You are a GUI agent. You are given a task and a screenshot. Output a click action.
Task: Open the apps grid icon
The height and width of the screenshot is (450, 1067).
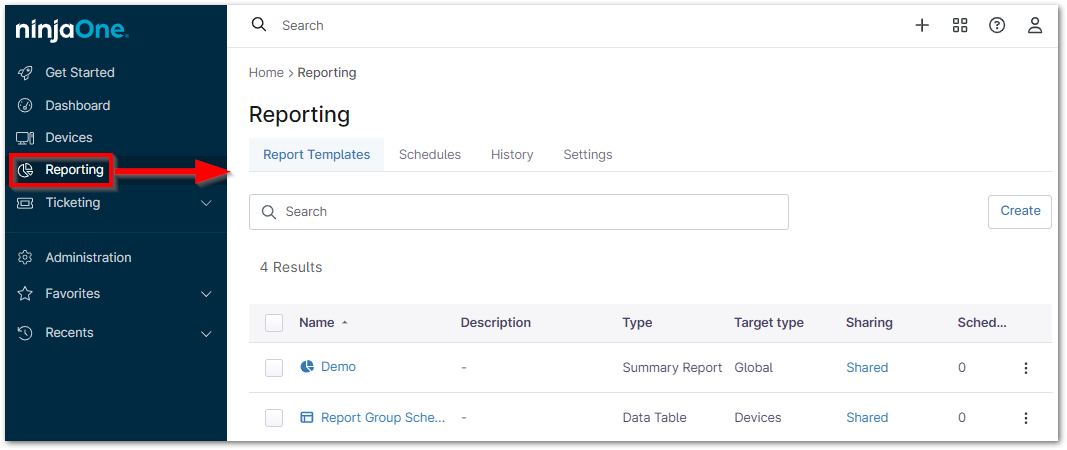pos(959,26)
